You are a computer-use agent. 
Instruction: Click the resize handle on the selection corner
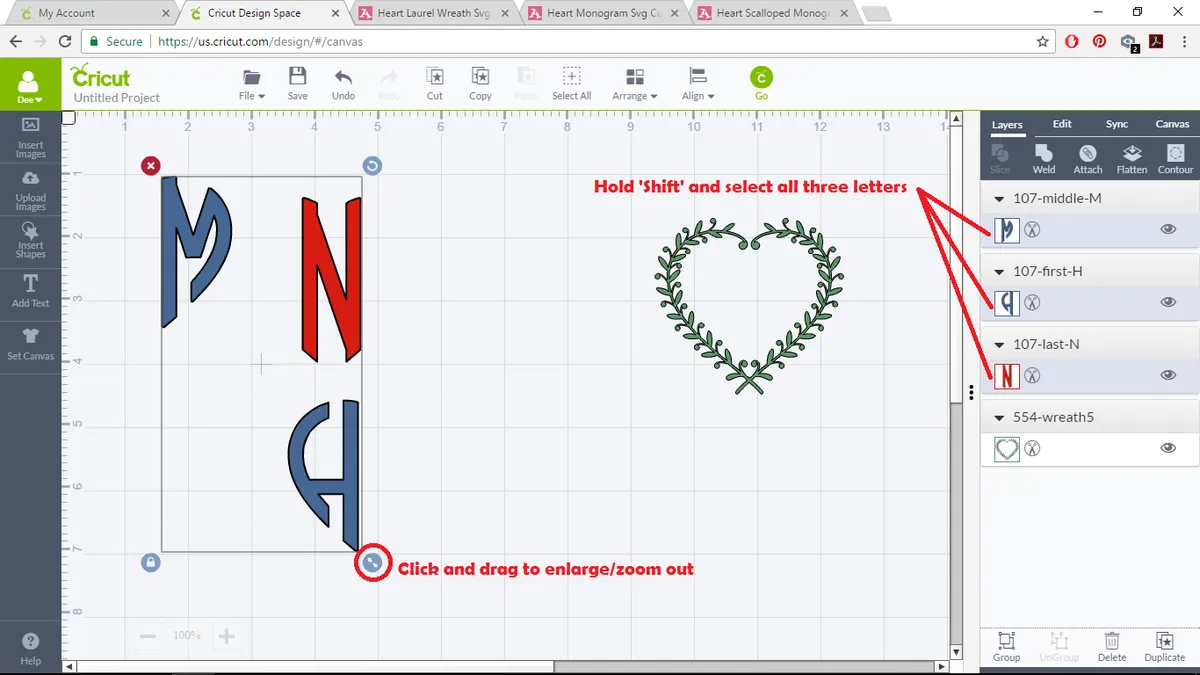pyautogui.click(x=372, y=563)
